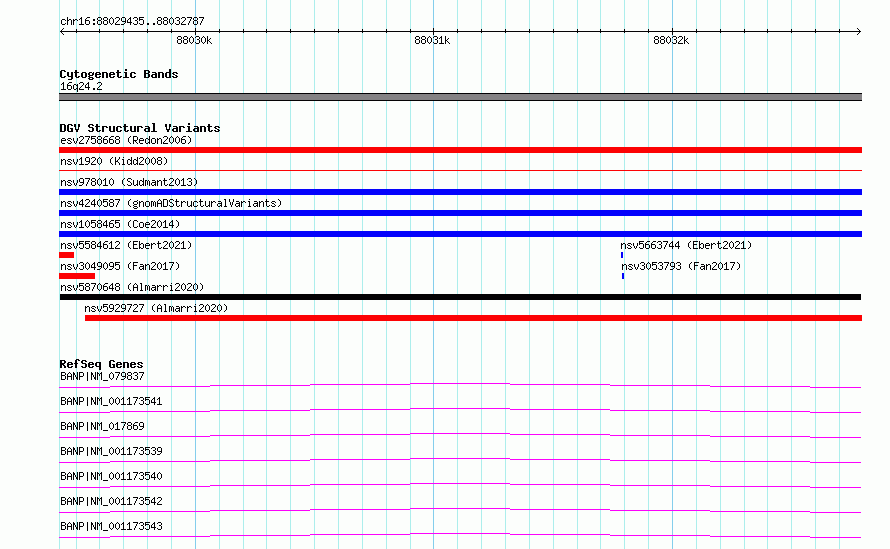Open variant nsv3053793 (Fan2017) label
Screen dimensions: 890x549
tap(681, 266)
